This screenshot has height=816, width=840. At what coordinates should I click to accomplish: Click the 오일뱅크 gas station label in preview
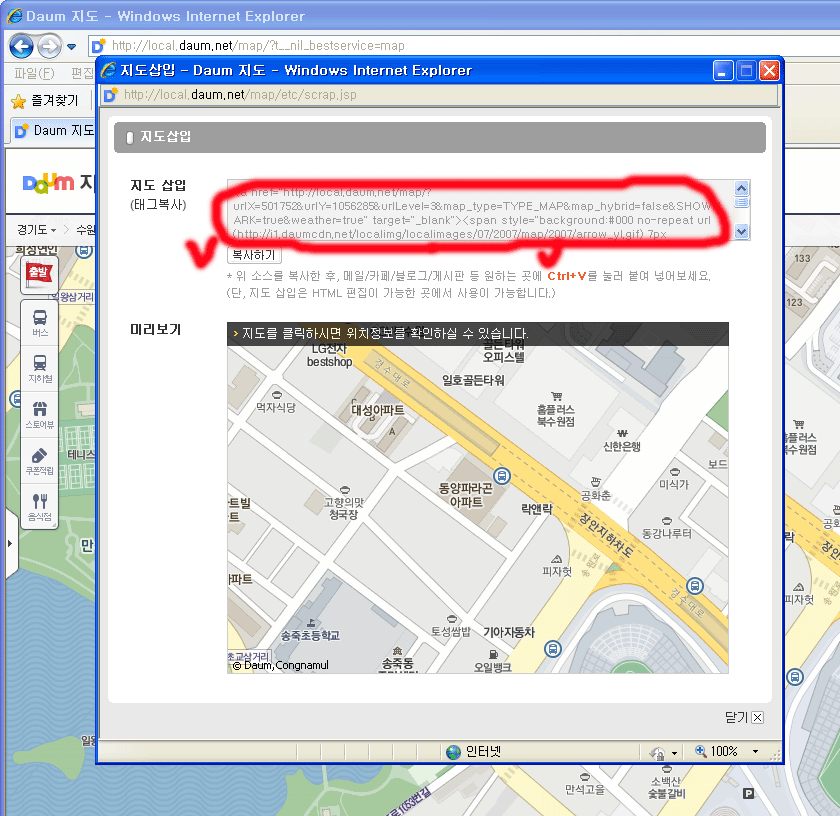coord(493,667)
